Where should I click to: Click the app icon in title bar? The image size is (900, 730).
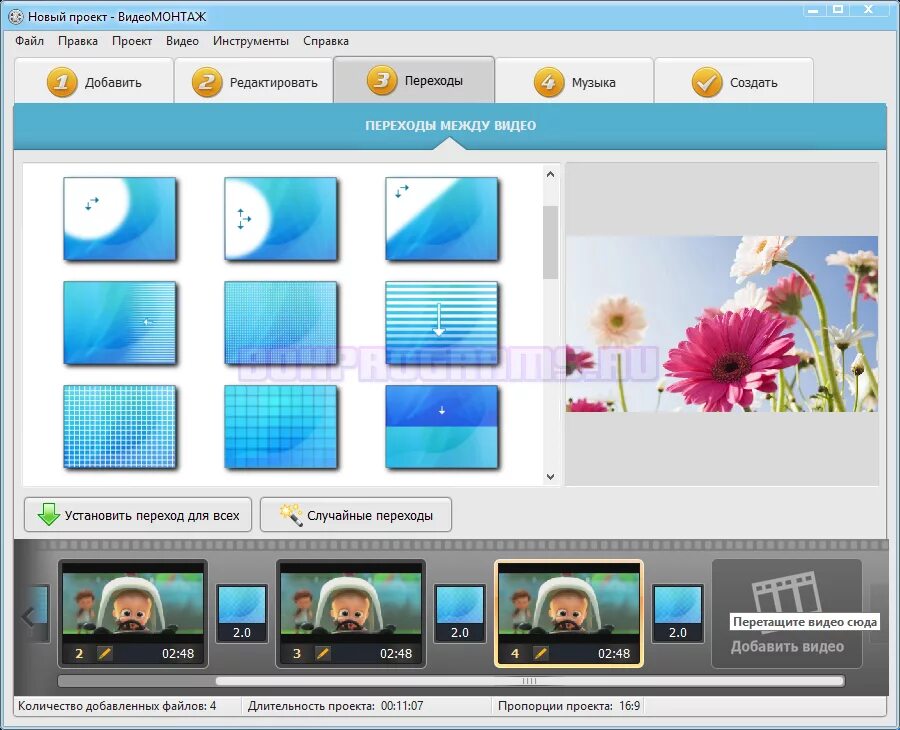click(16, 17)
